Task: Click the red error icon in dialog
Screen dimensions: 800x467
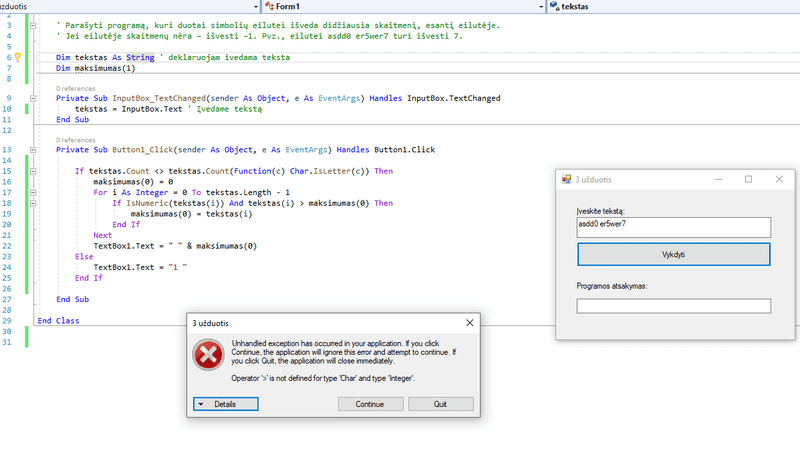Action: (x=207, y=355)
